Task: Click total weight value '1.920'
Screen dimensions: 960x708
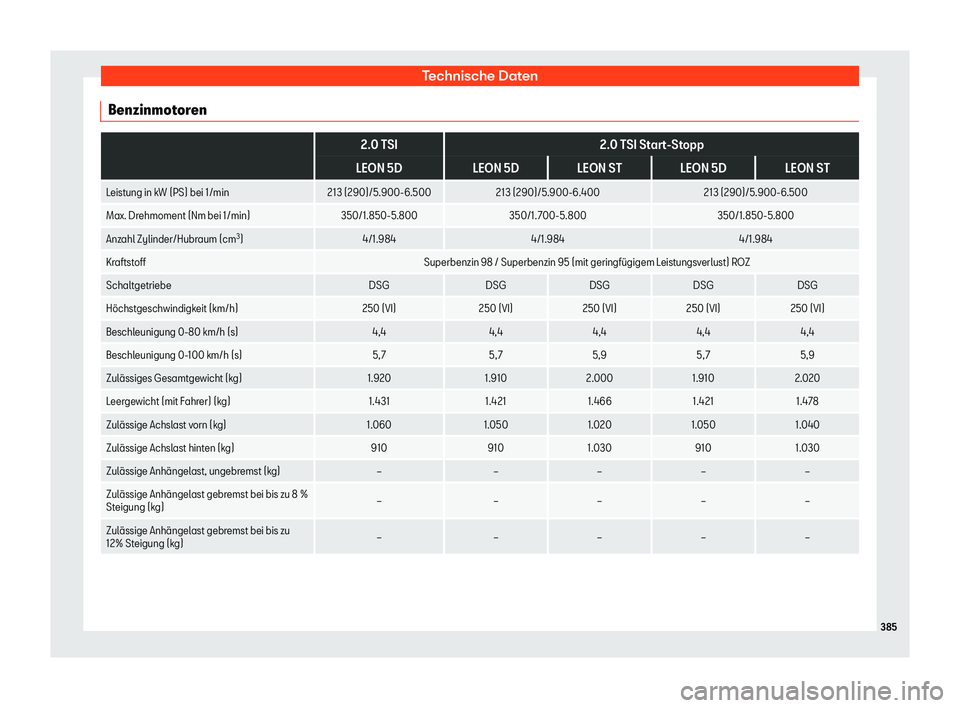Action: [x=379, y=378]
